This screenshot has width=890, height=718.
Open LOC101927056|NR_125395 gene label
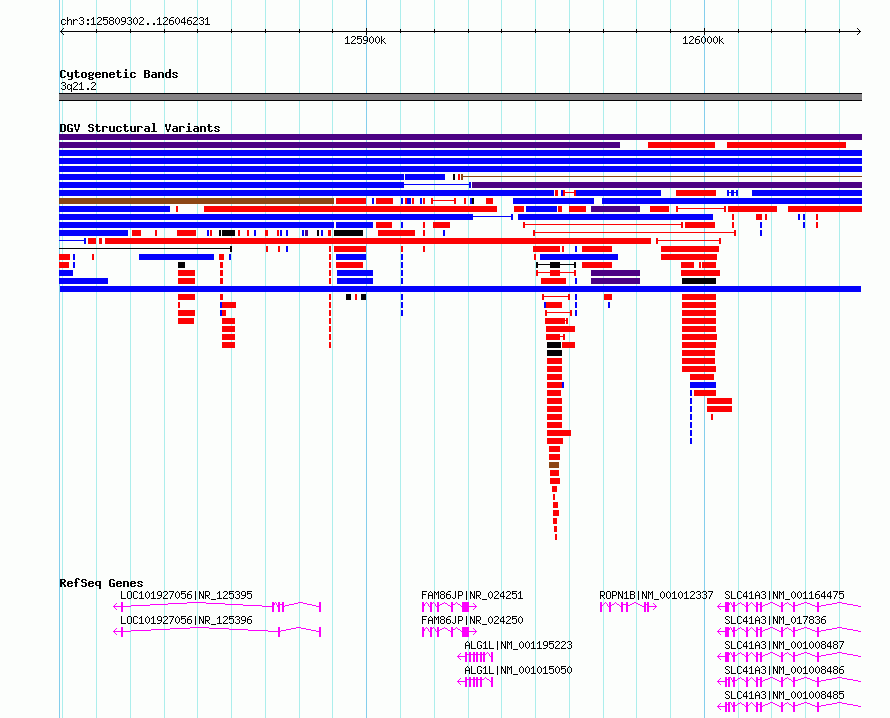186,595
